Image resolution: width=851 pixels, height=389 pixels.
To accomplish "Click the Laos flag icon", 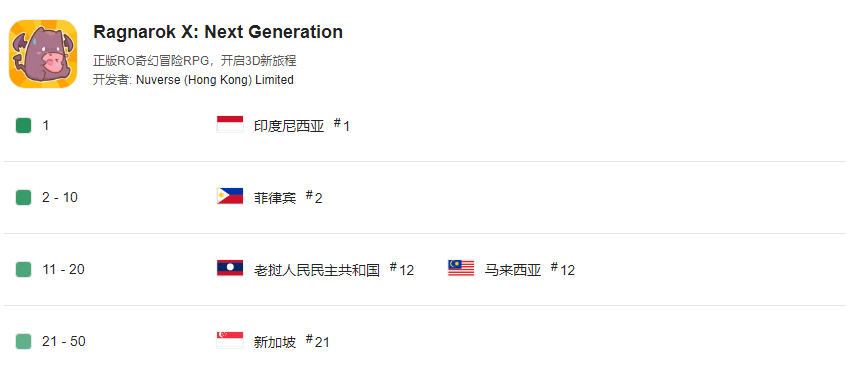I will (230, 268).
